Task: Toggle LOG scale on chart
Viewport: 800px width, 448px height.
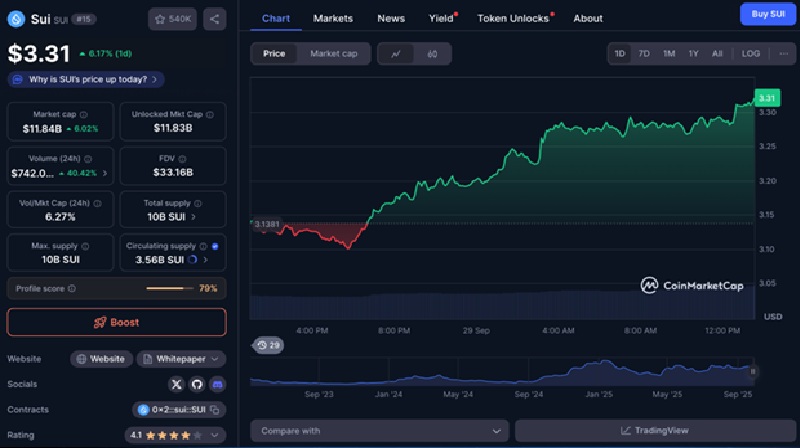Action: click(x=750, y=54)
